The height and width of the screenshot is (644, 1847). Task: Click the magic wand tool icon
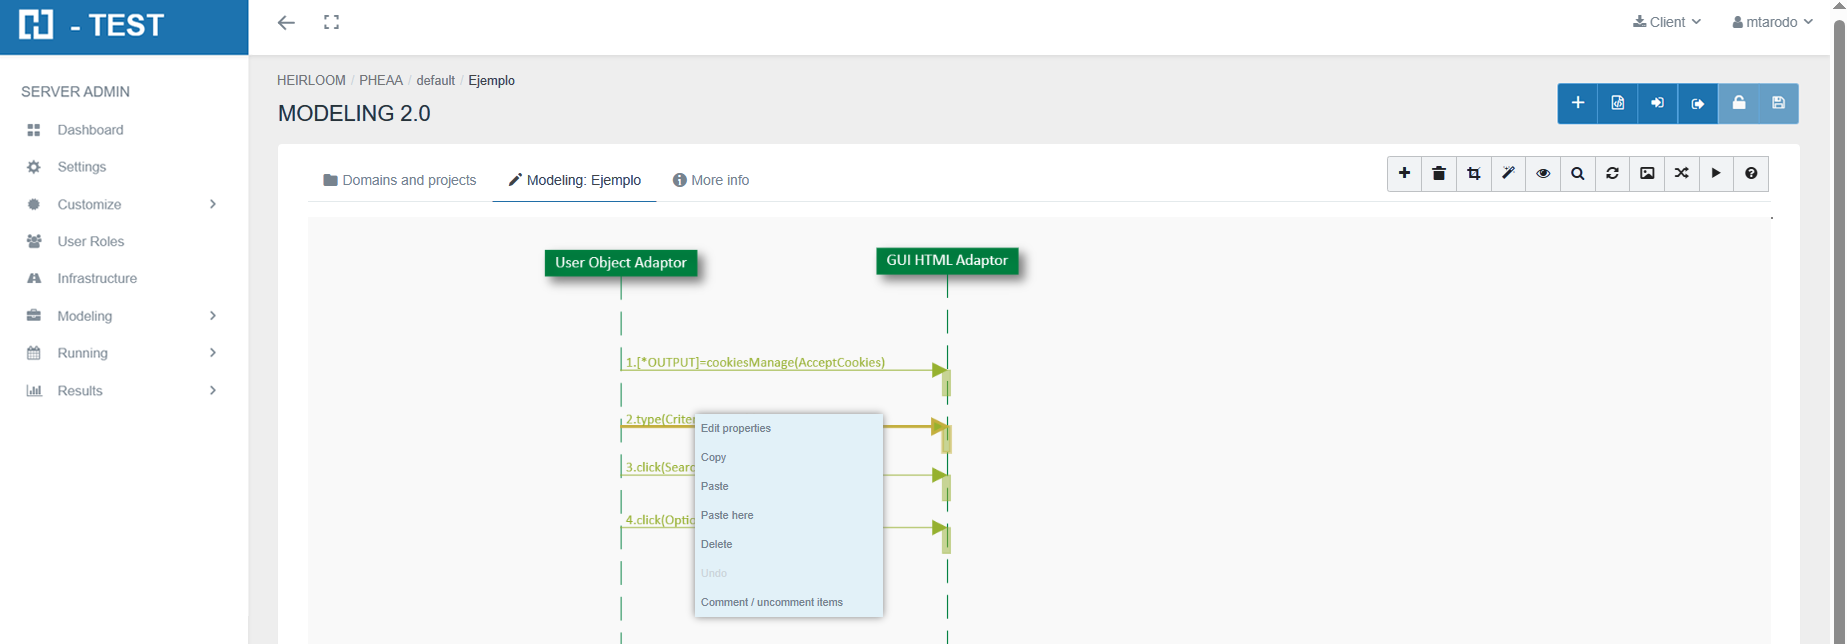tap(1508, 174)
